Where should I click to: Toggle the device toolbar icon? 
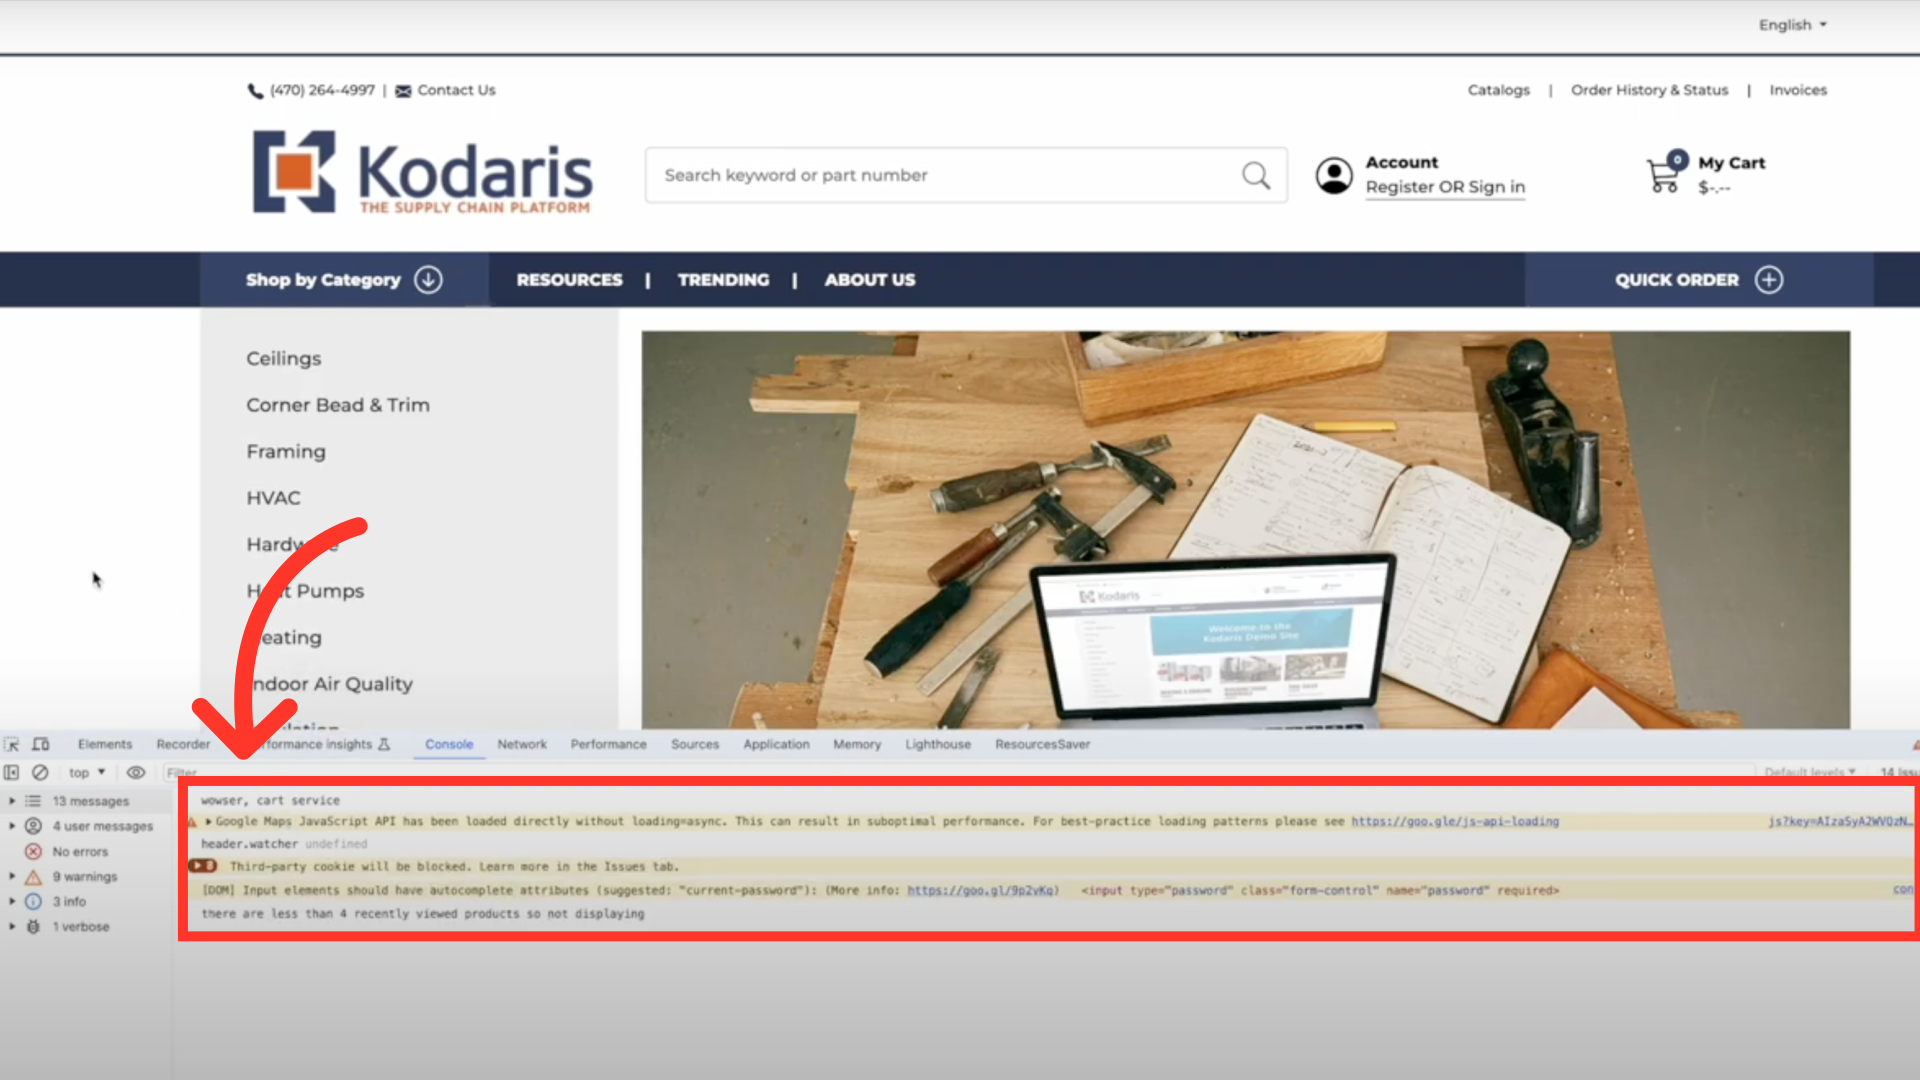pos(41,744)
